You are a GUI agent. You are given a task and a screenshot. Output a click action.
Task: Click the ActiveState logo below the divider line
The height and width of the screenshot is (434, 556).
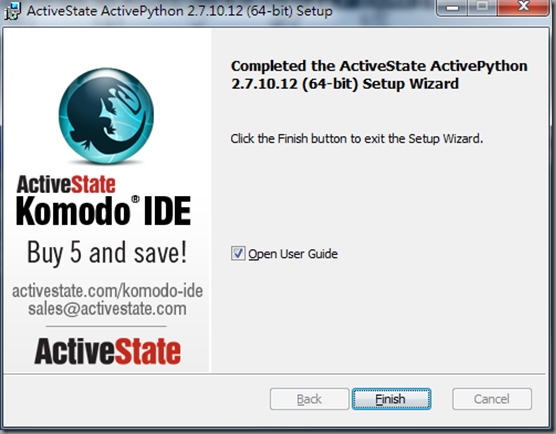click(107, 351)
